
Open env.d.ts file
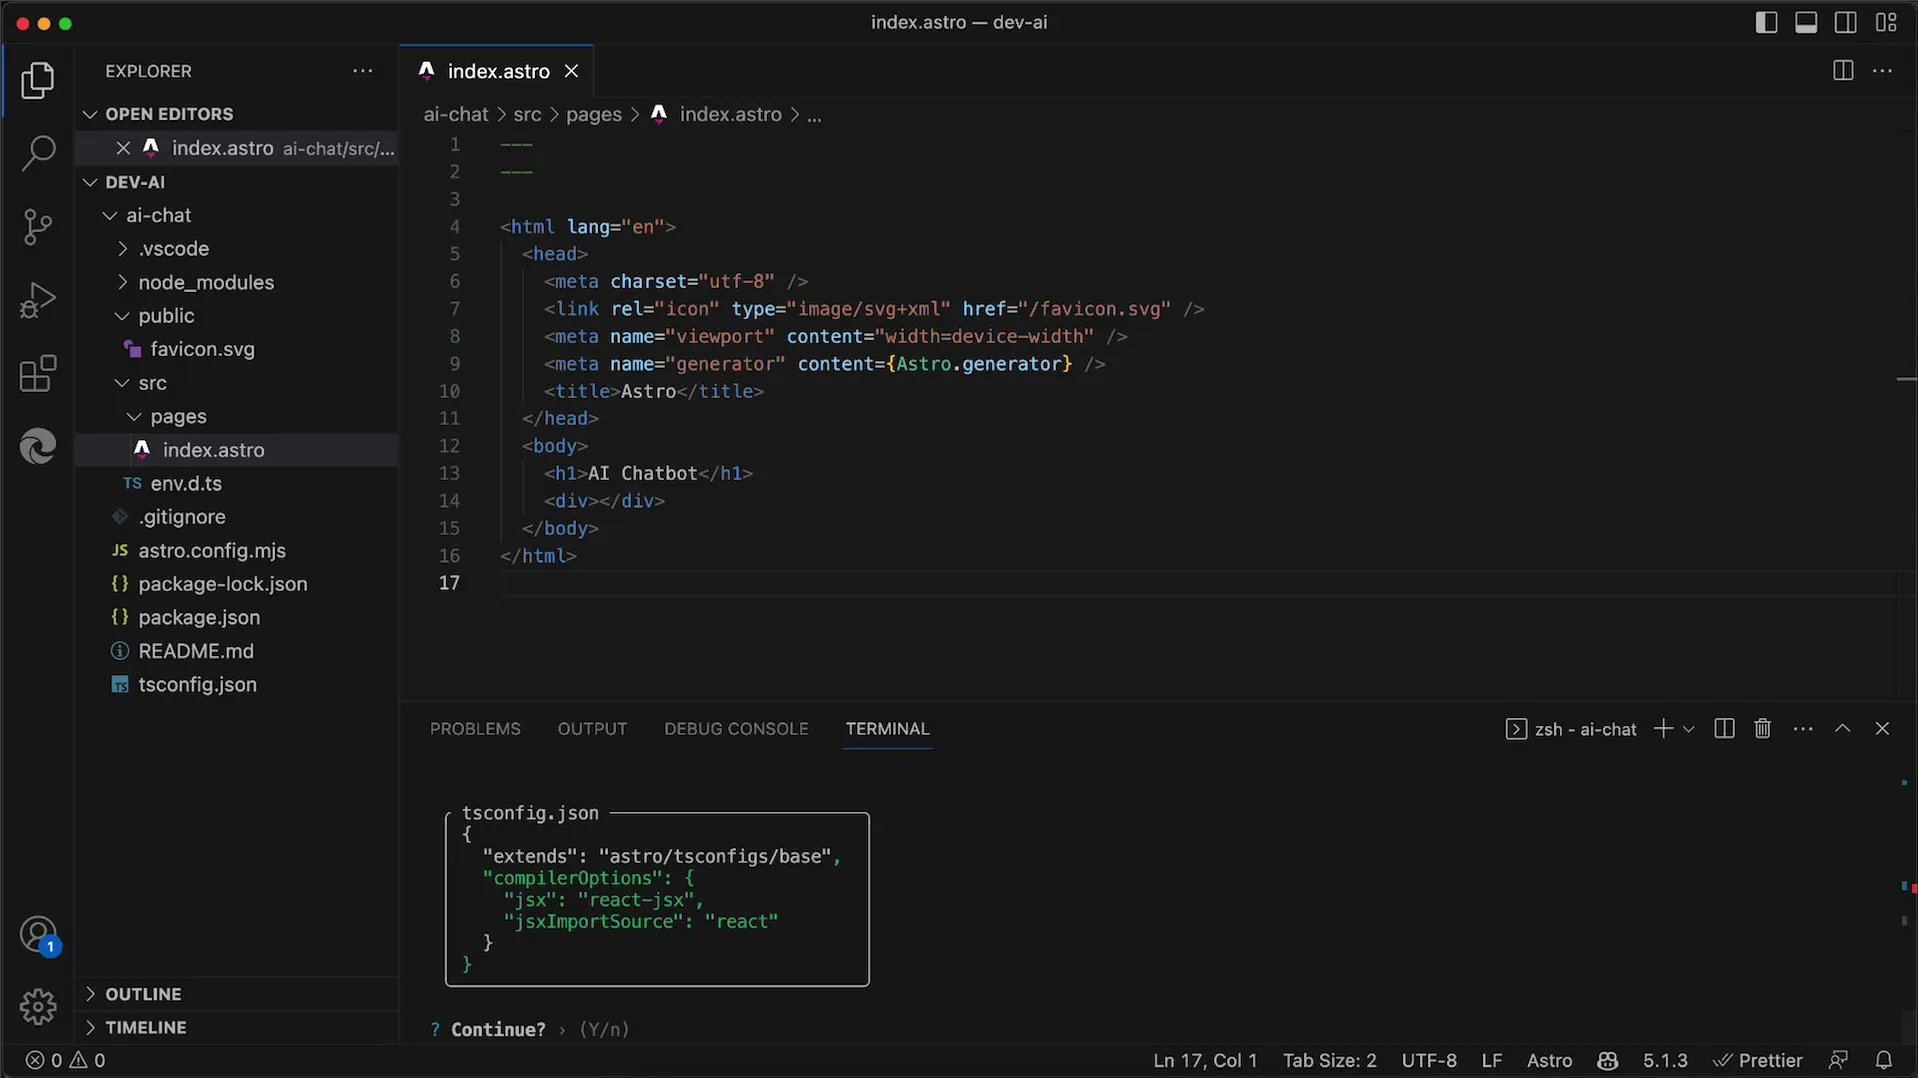[236, 483]
